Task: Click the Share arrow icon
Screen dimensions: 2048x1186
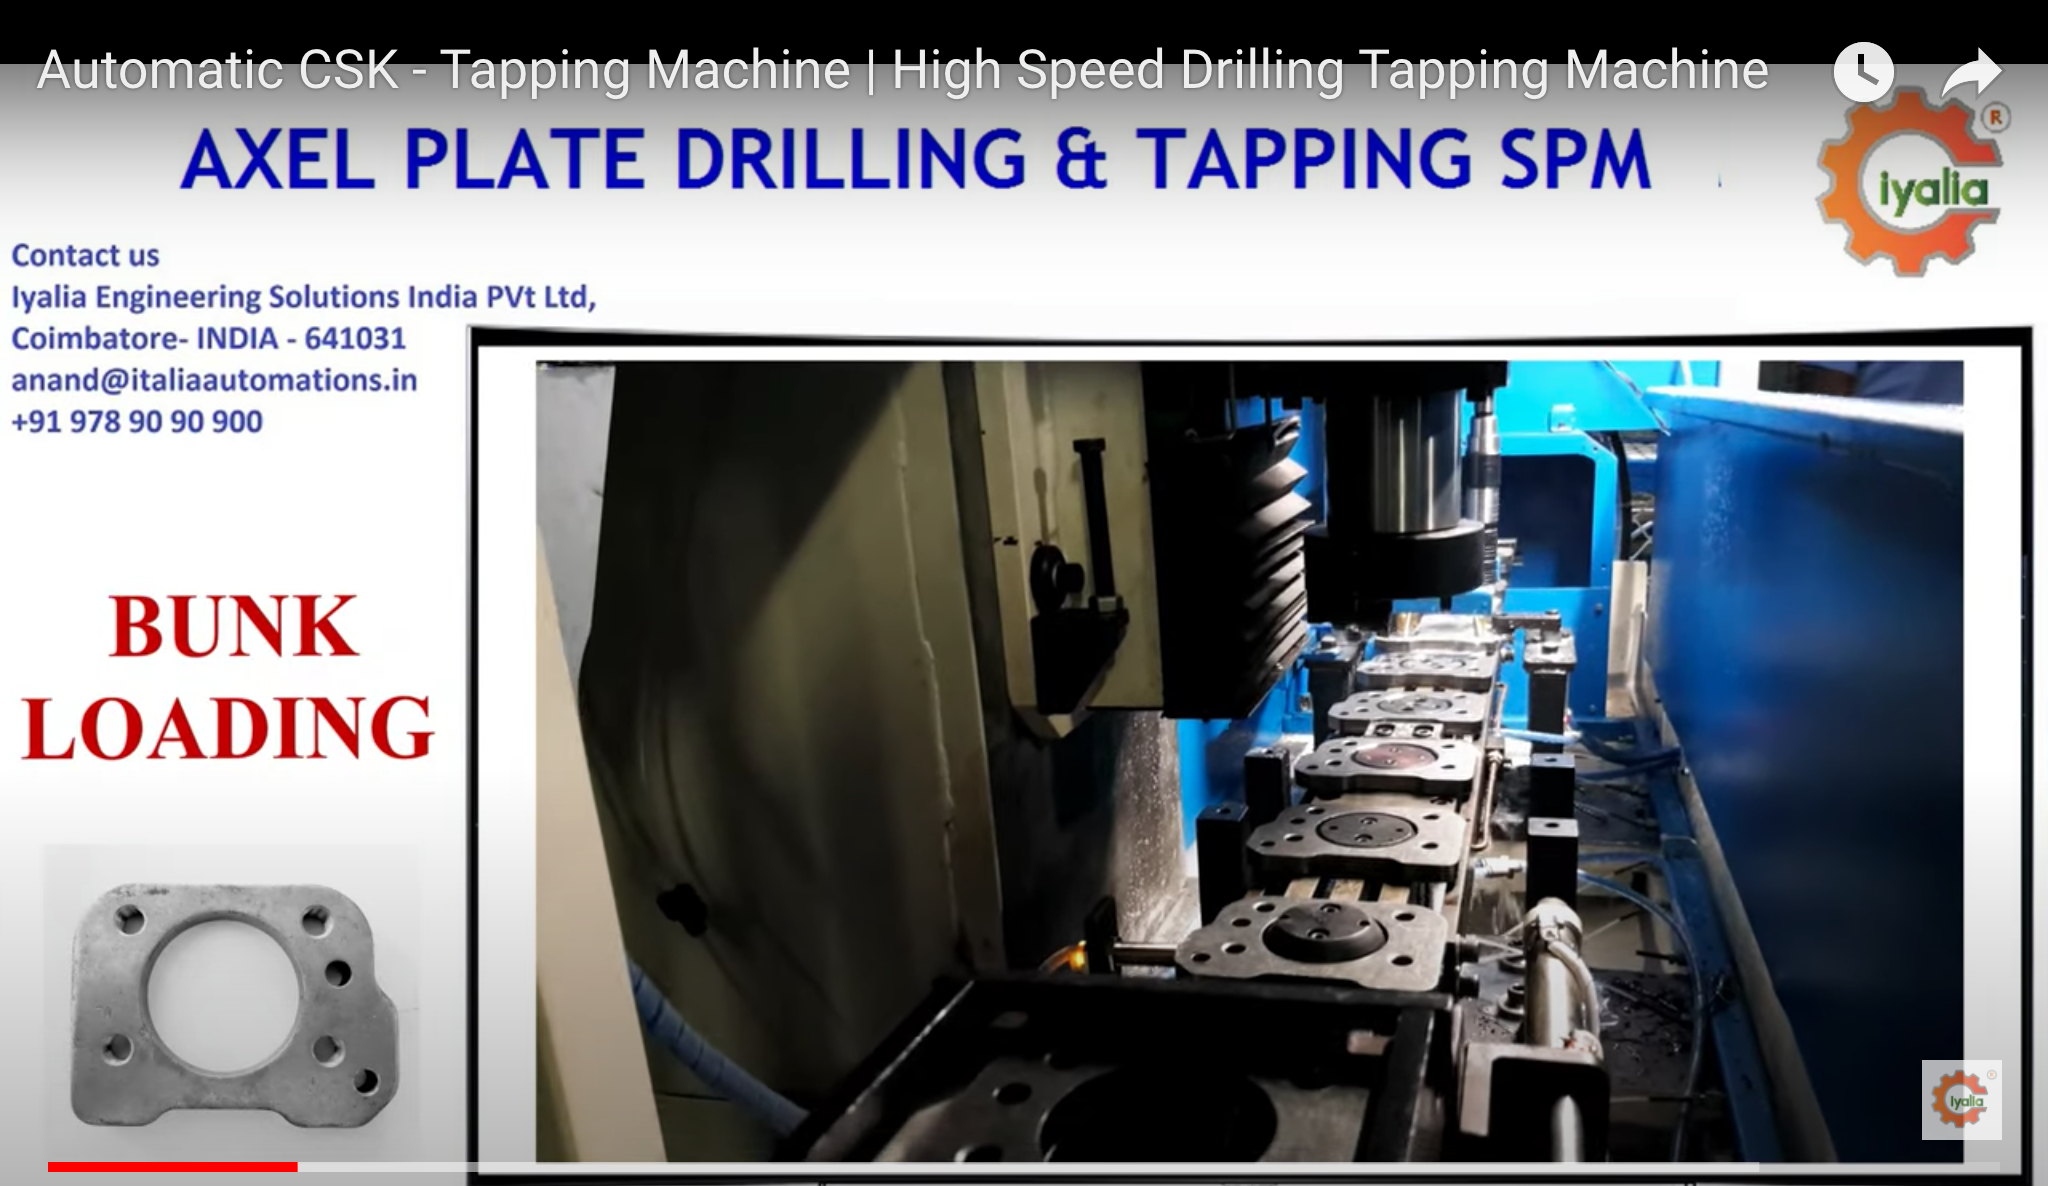Action: coord(1971,72)
